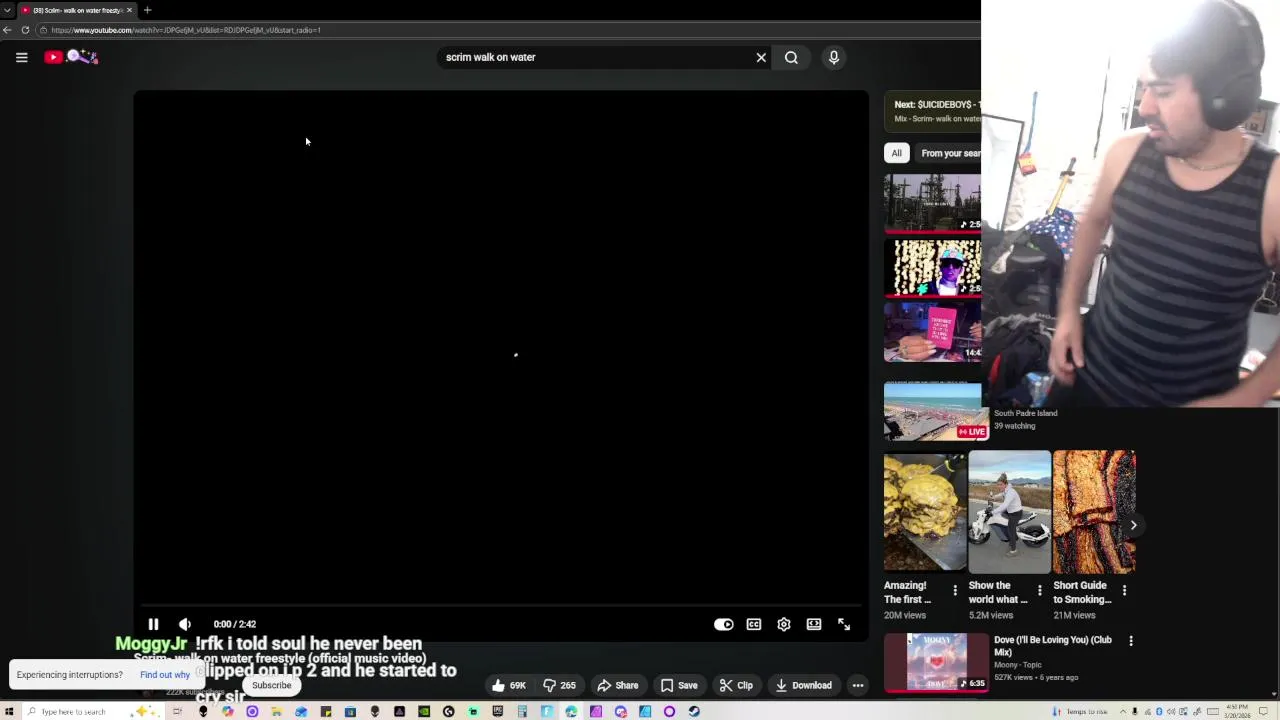
Task: Play the sparkly lights thumbnail video
Action: coord(933,267)
